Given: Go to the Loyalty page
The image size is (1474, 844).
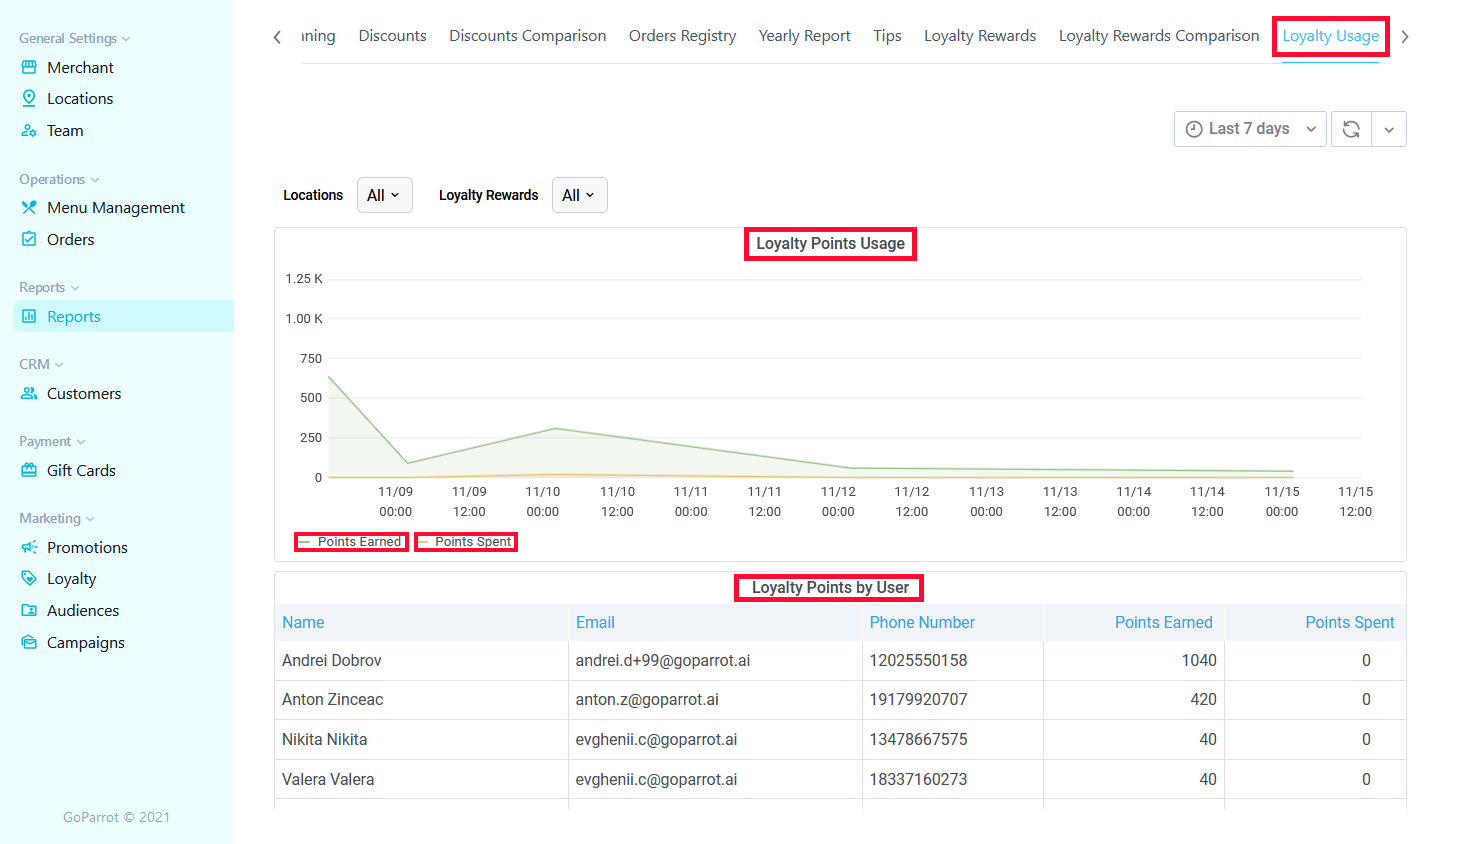Looking at the screenshot, I should 71,578.
